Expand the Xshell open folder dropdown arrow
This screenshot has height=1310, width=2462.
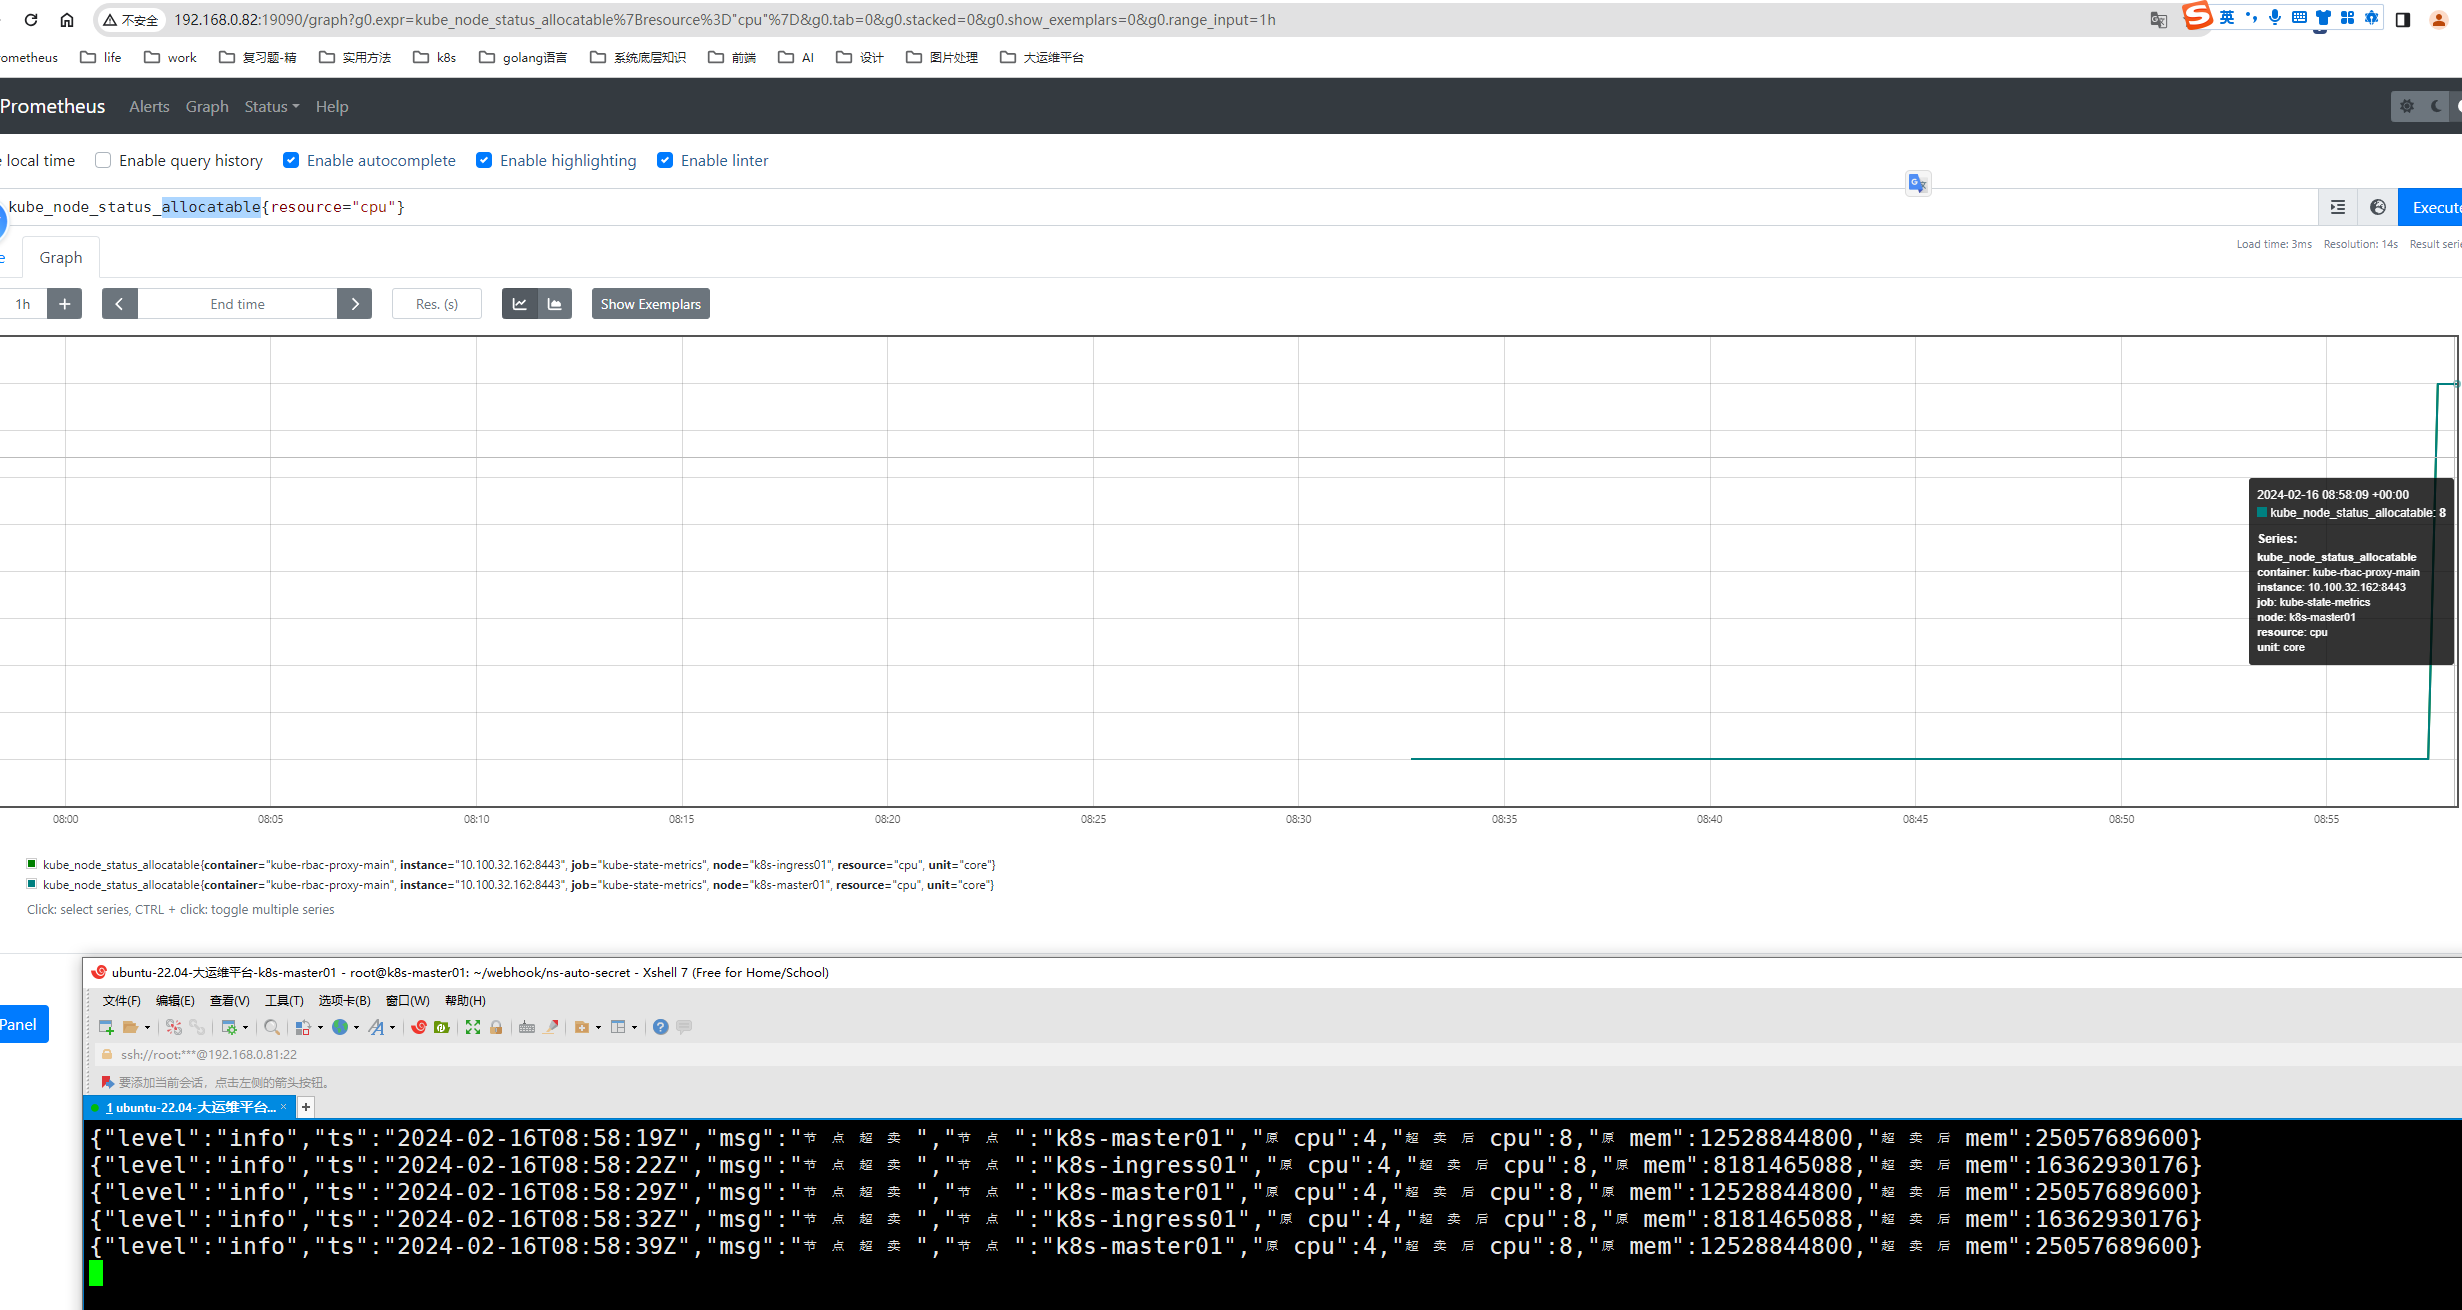click(x=147, y=1027)
